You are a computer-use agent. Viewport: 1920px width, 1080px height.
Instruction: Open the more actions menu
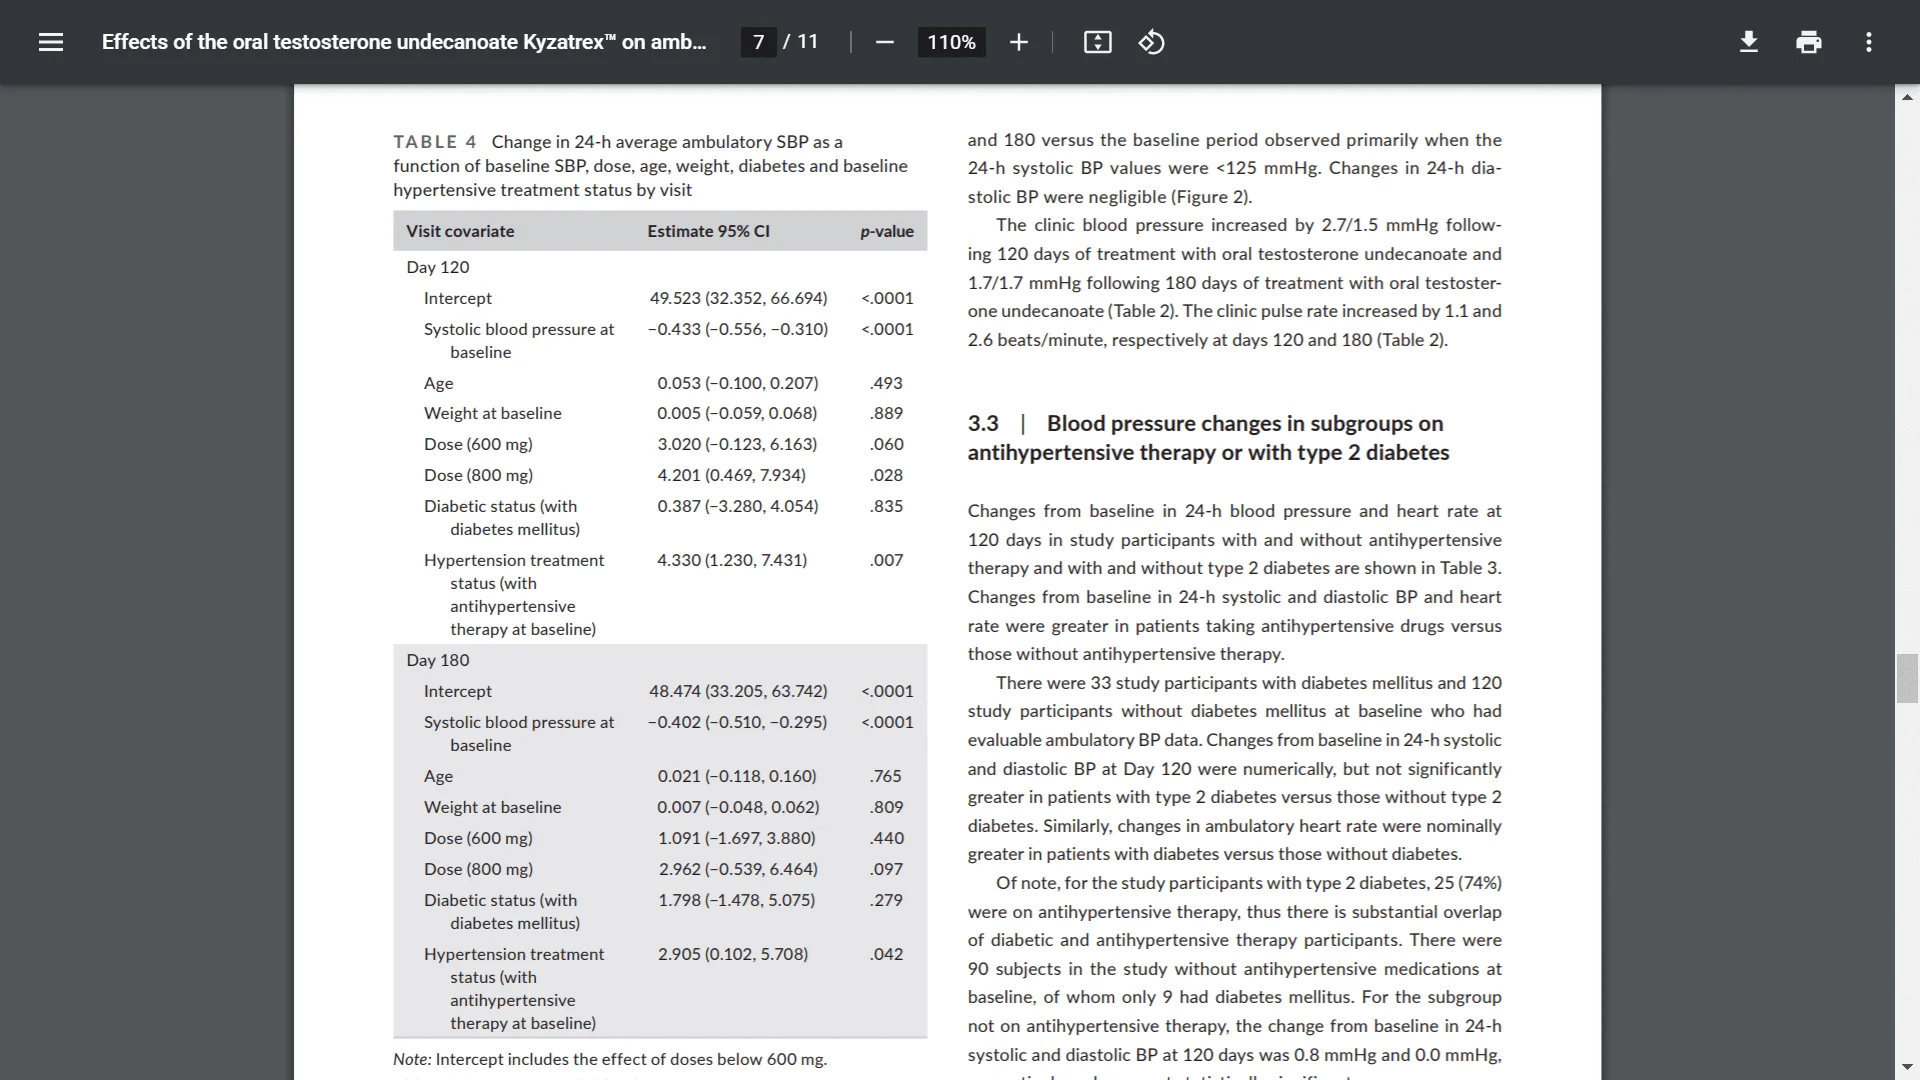pyautogui.click(x=1868, y=42)
